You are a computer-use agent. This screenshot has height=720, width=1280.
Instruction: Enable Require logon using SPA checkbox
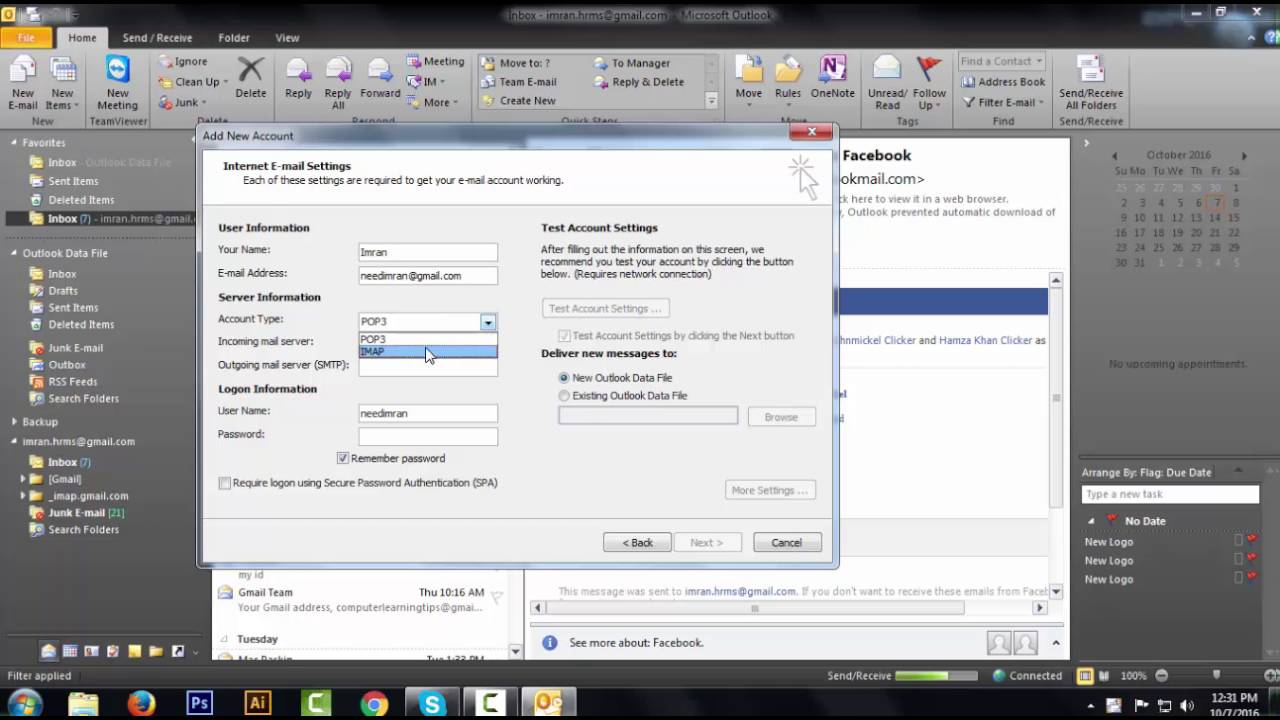tap(224, 483)
